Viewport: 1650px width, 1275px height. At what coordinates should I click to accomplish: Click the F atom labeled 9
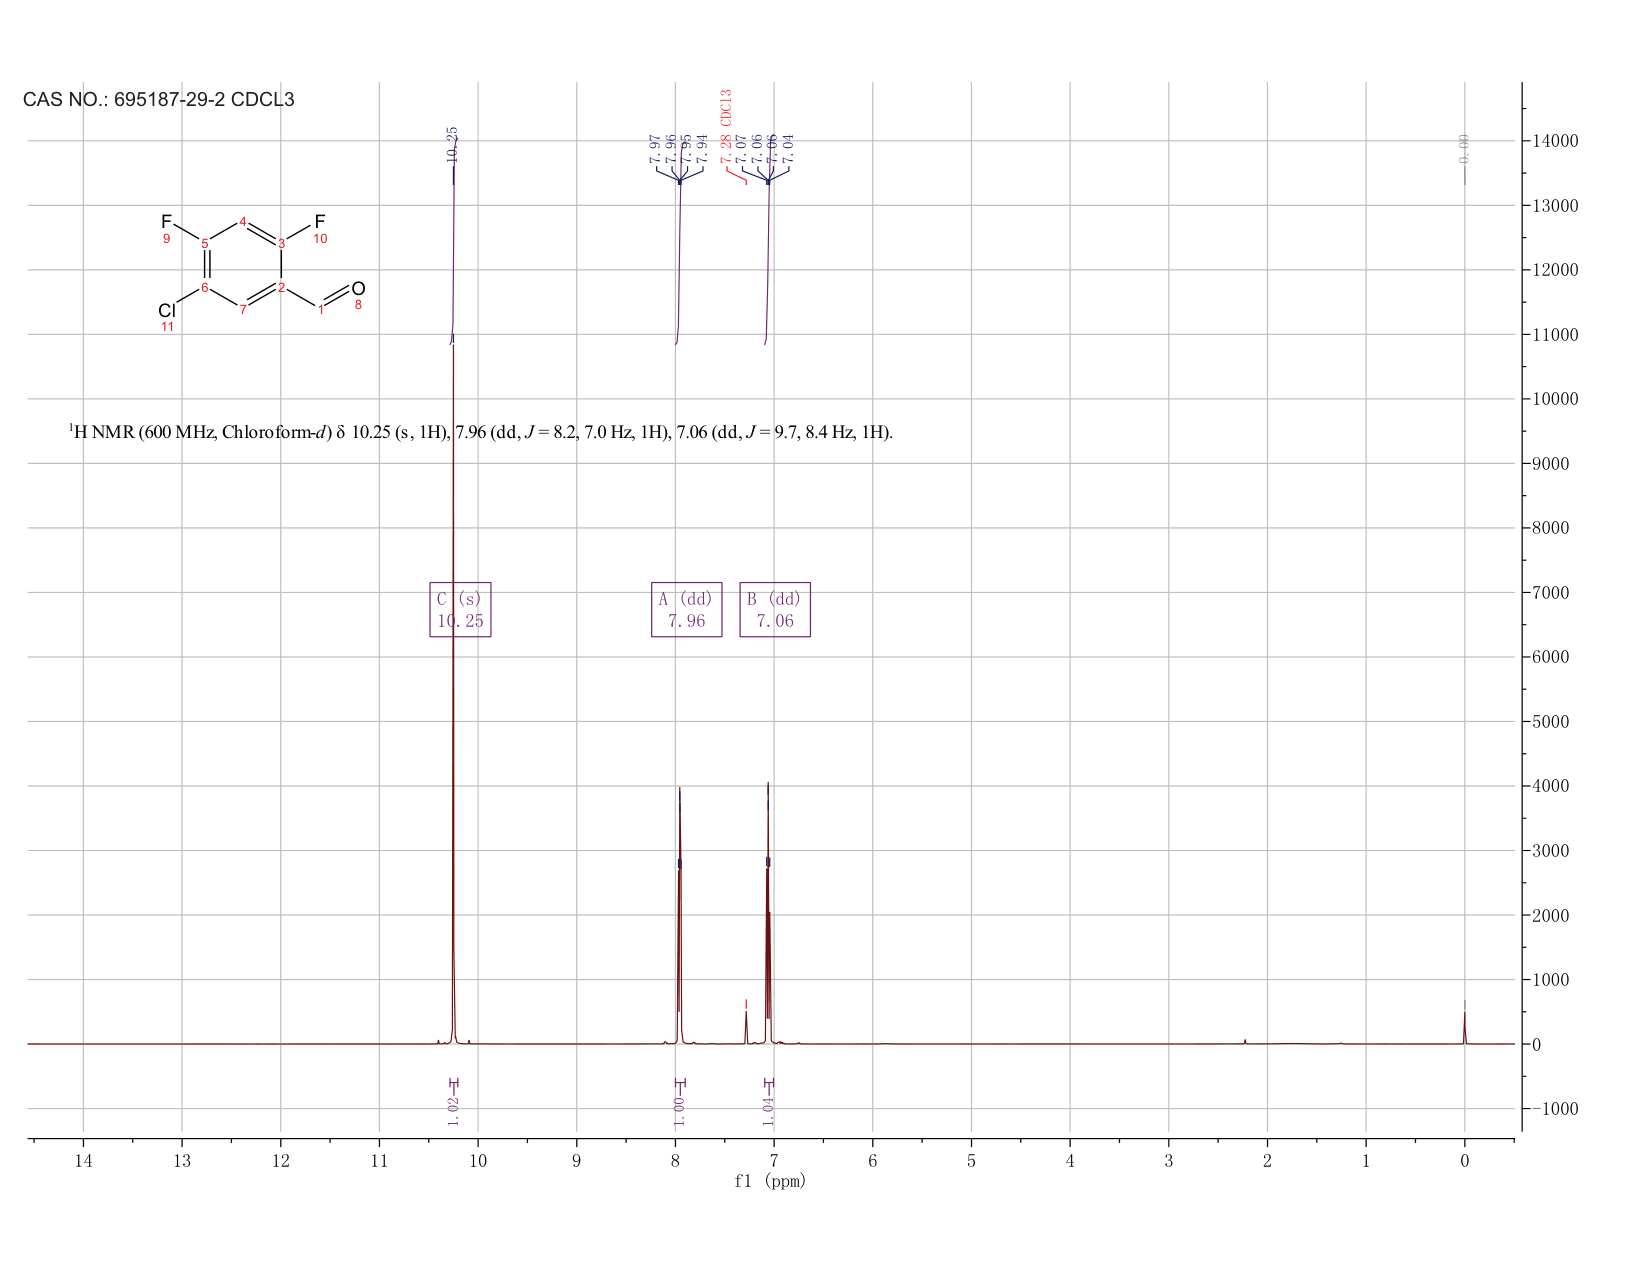point(166,221)
